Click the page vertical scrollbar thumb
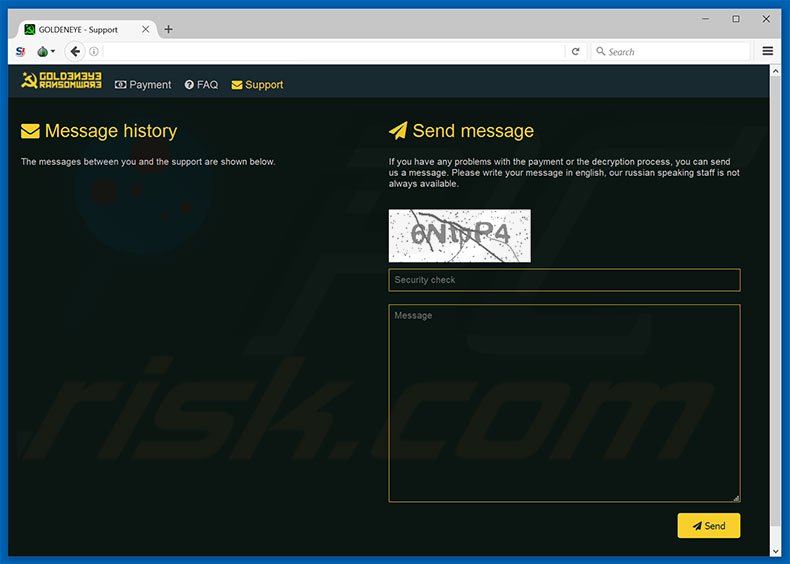 pyautogui.click(x=775, y=300)
